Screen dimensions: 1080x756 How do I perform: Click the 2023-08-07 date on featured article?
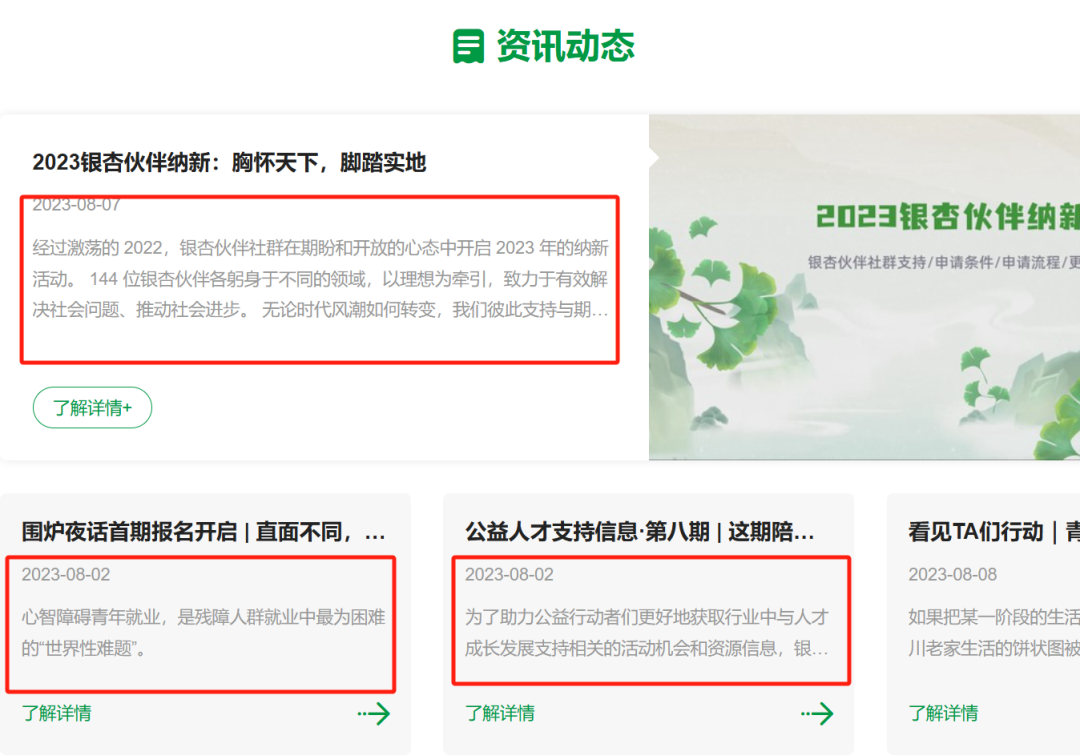coord(76,204)
